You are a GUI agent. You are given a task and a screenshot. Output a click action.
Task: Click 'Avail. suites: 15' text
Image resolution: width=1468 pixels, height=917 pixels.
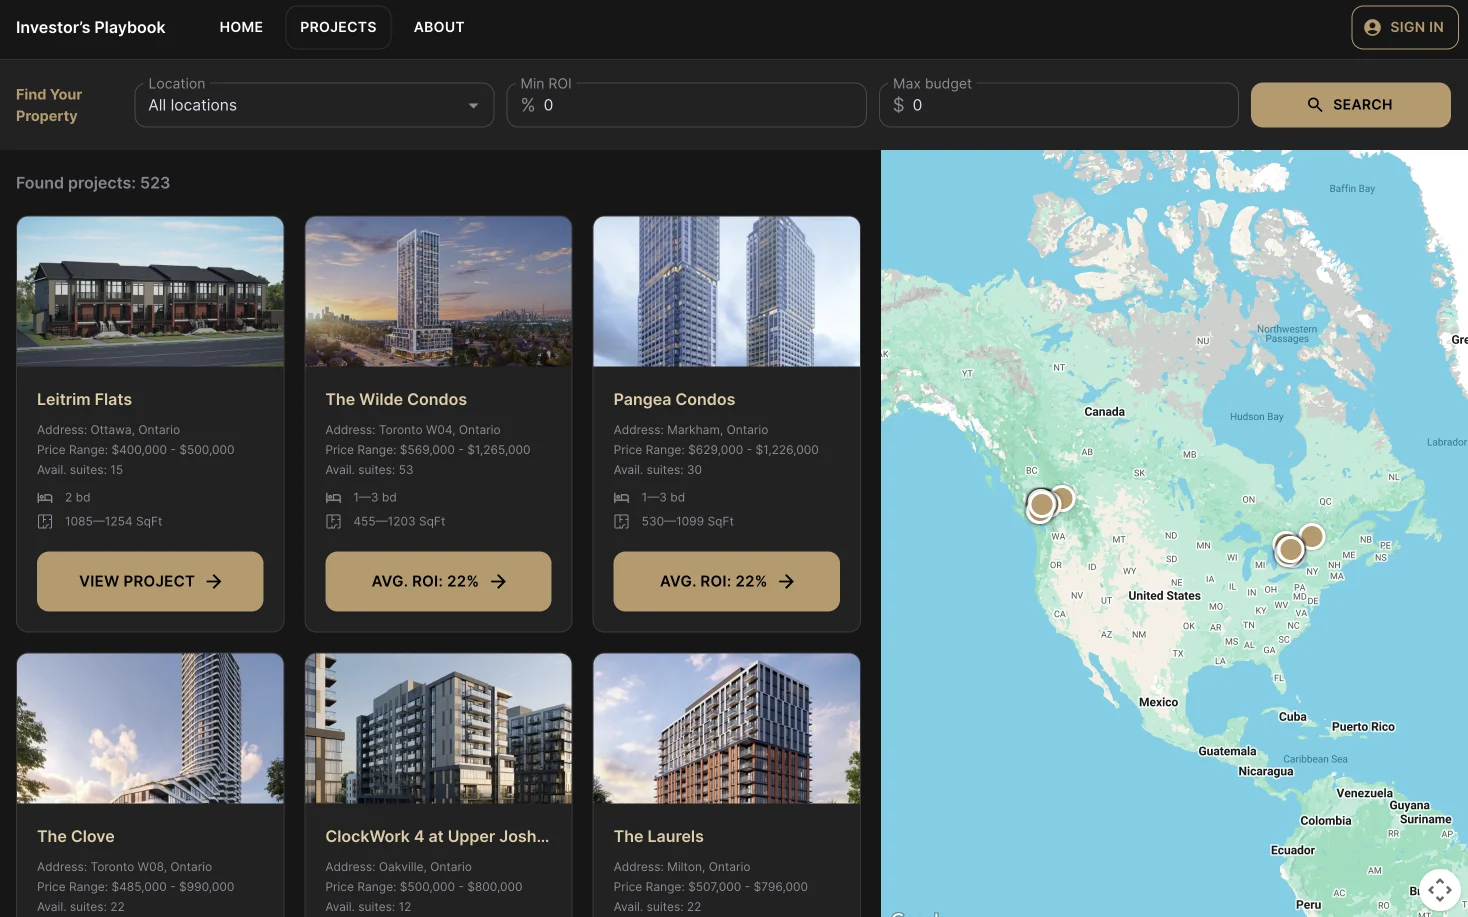tap(80, 470)
